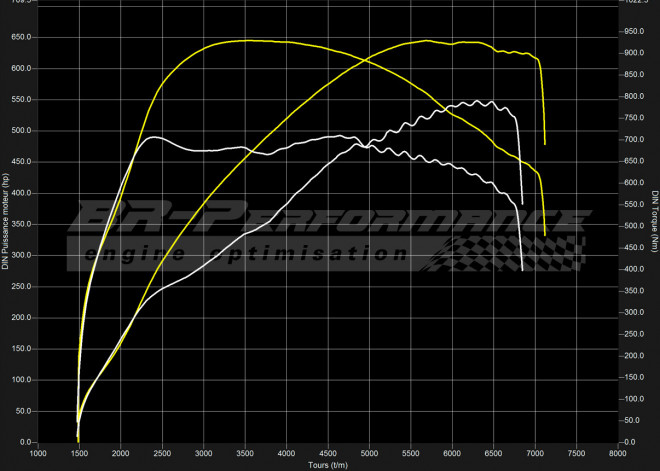Click the 650.0 label on the left axis
660x471 pixels.
[21, 38]
